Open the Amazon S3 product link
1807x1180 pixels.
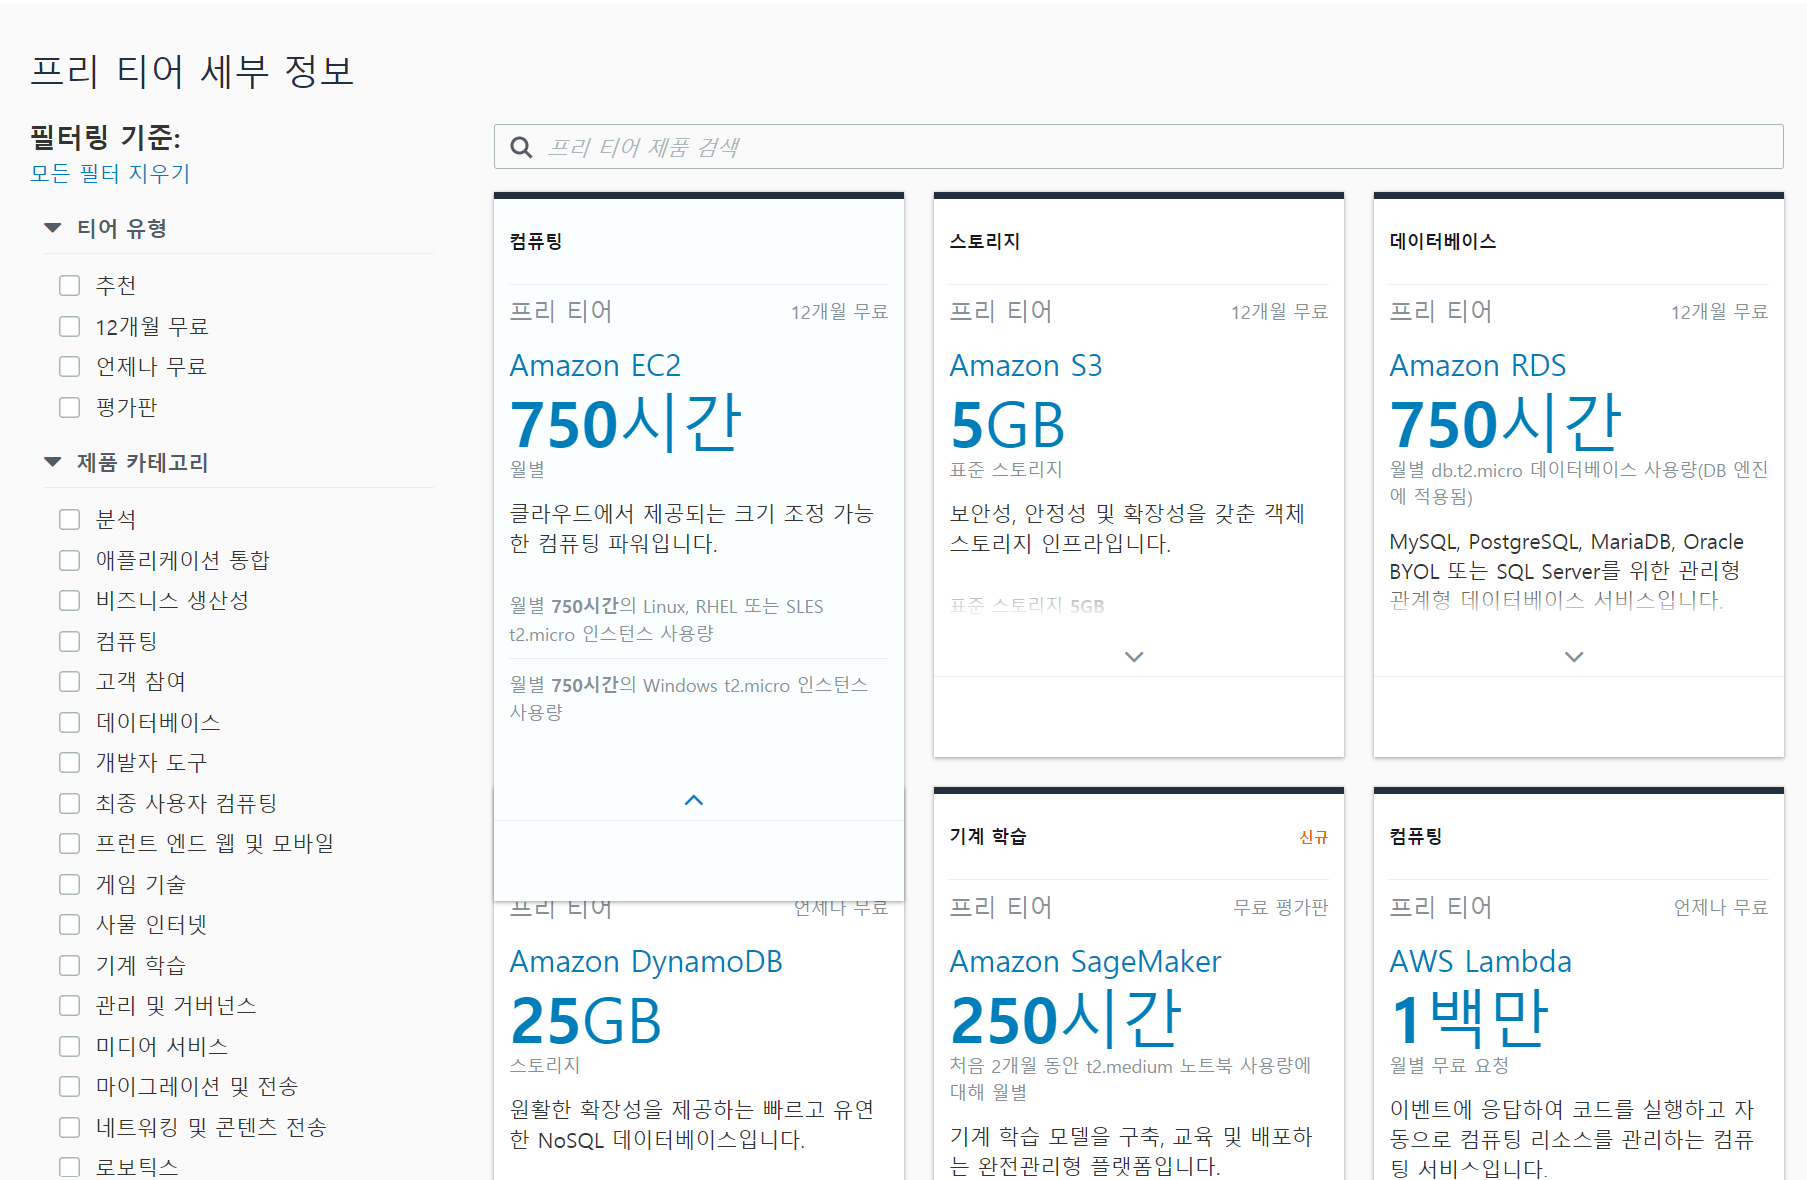click(x=1026, y=365)
